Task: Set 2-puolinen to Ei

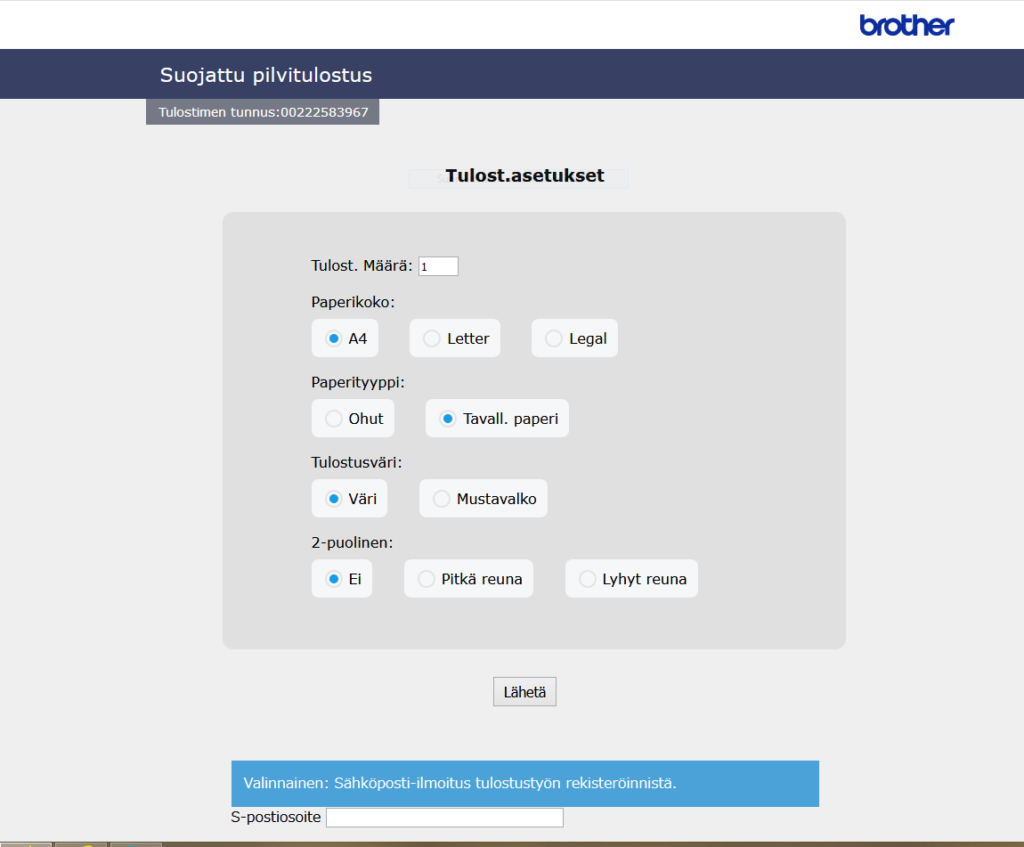Action: coord(335,579)
